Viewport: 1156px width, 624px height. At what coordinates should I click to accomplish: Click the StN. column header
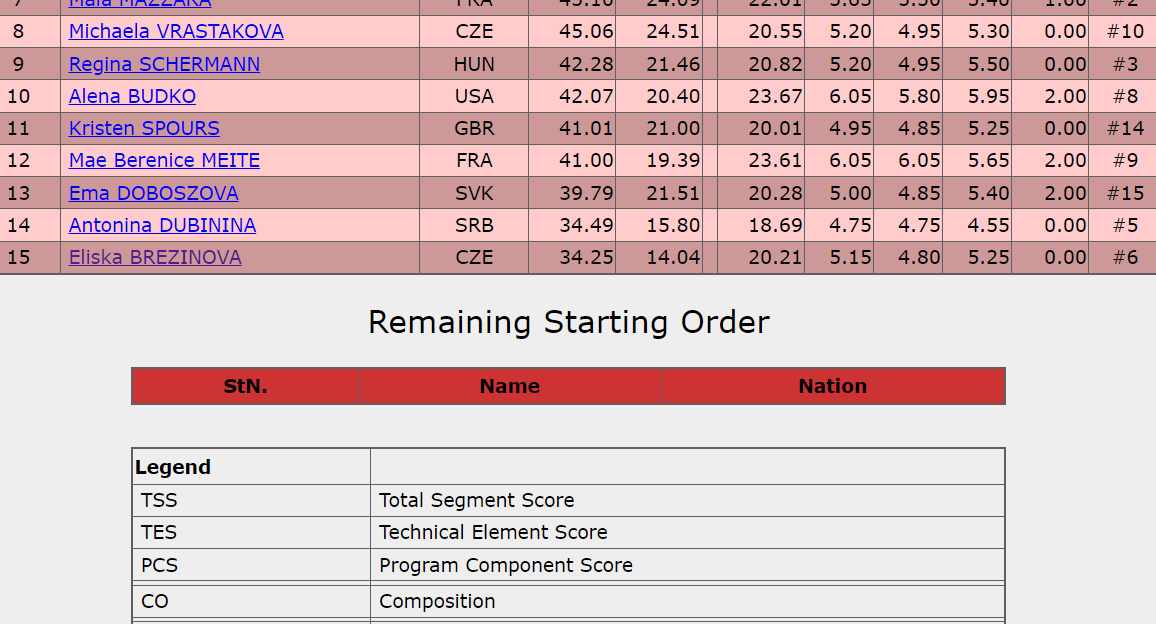tap(245, 386)
